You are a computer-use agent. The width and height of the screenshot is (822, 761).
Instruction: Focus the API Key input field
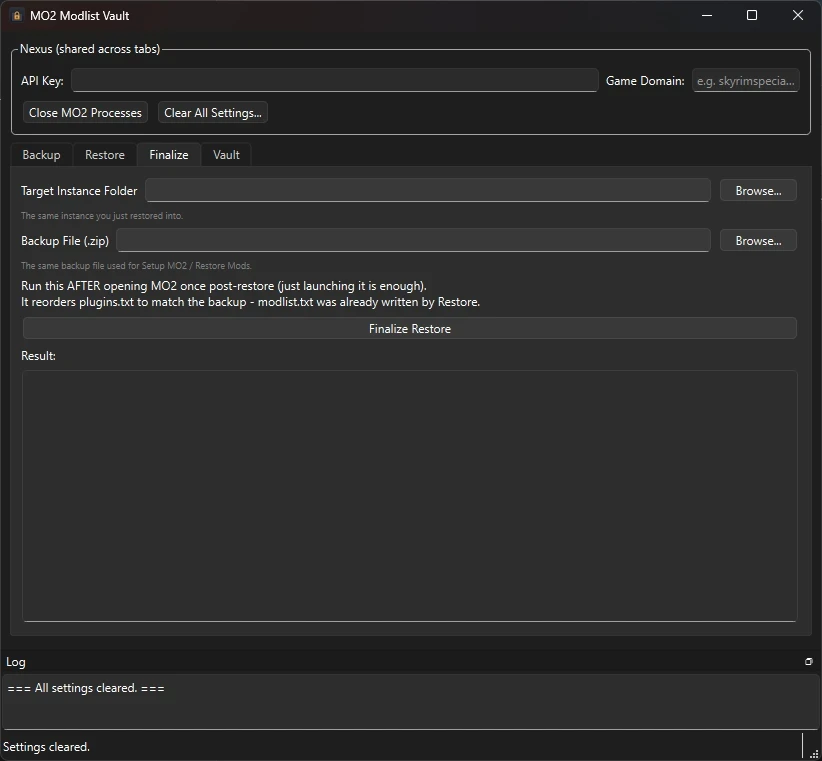(x=335, y=81)
